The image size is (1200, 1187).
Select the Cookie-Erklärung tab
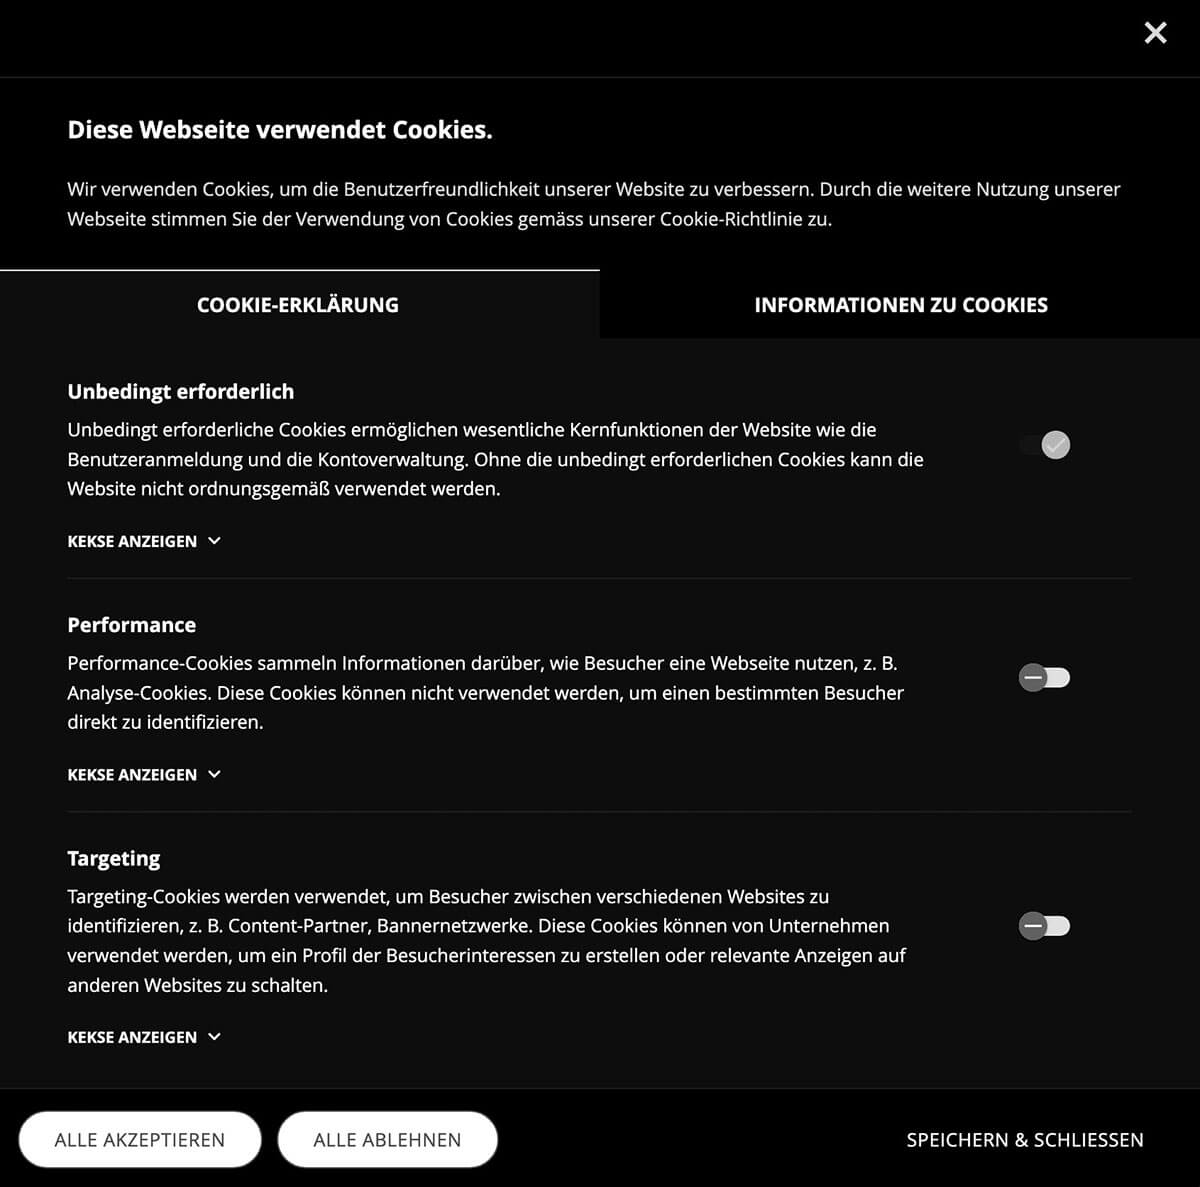pyautogui.click(x=299, y=304)
